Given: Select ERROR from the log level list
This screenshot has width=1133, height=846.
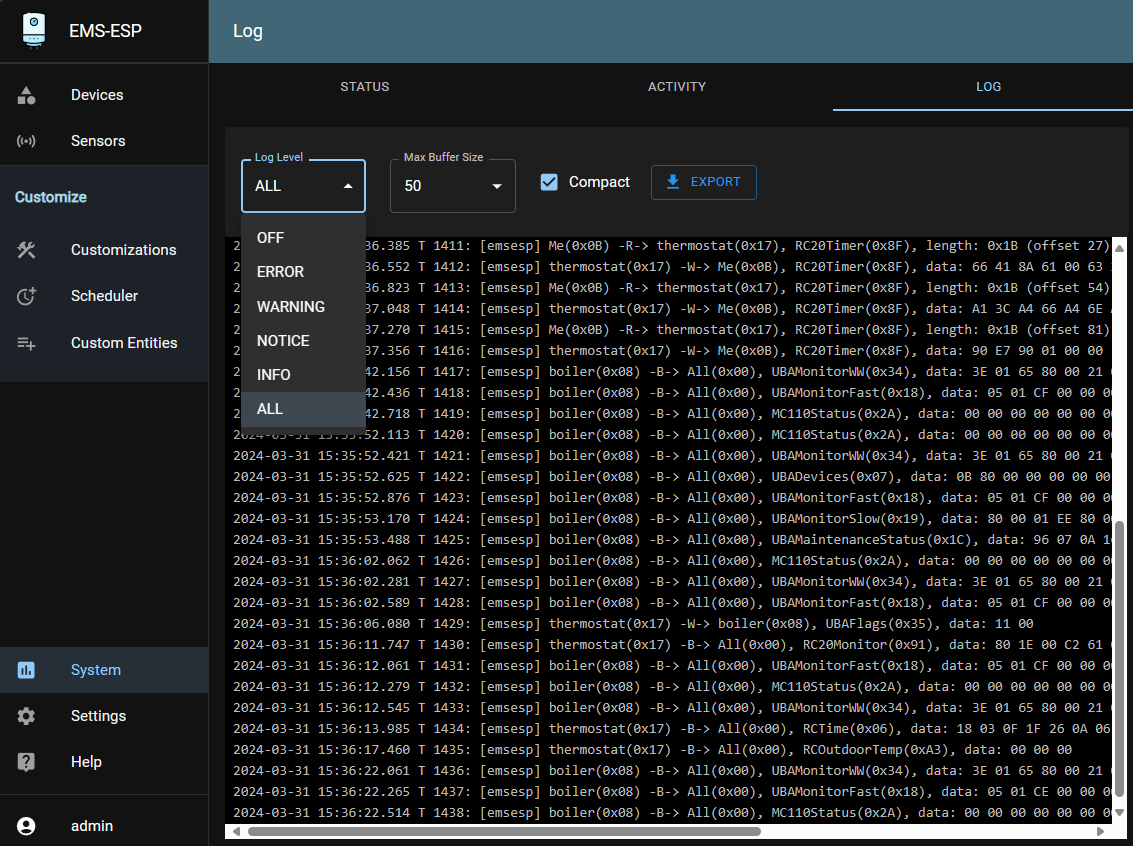Looking at the screenshot, I should pyautogui.click(x=281, y=272).
